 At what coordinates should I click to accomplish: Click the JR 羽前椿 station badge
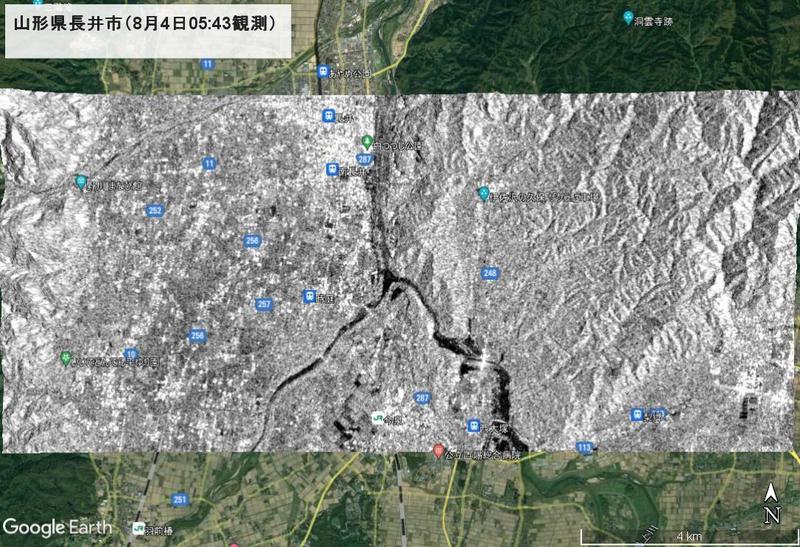[138, 528]
